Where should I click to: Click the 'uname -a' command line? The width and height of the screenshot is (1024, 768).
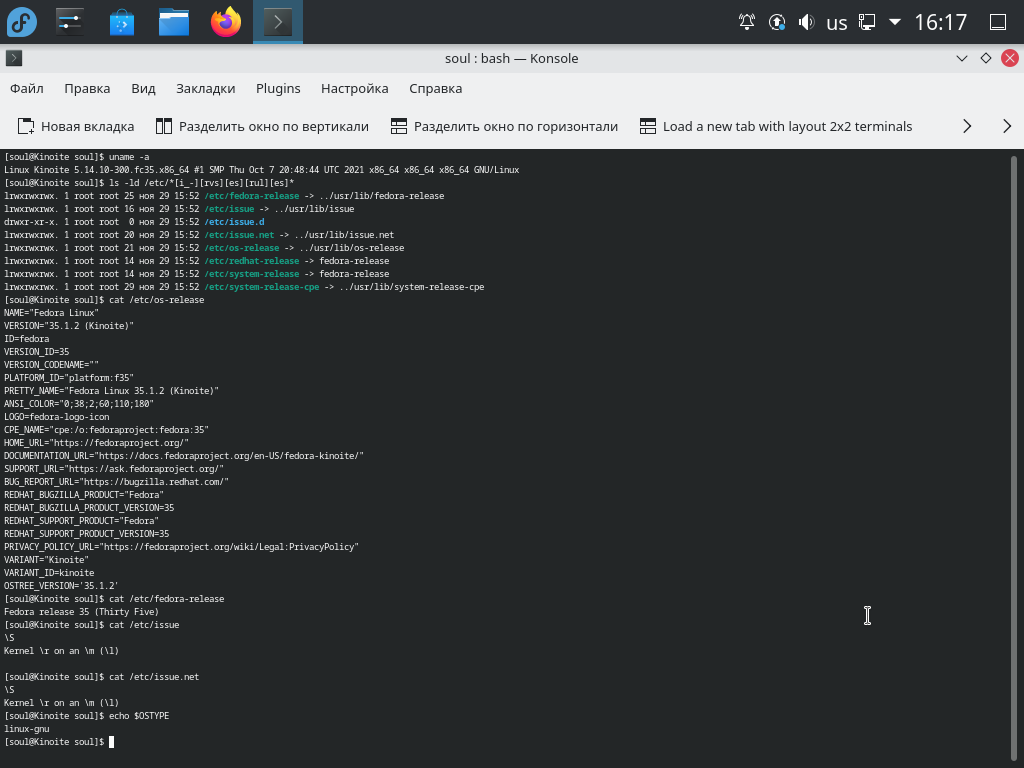coord(76,157)
